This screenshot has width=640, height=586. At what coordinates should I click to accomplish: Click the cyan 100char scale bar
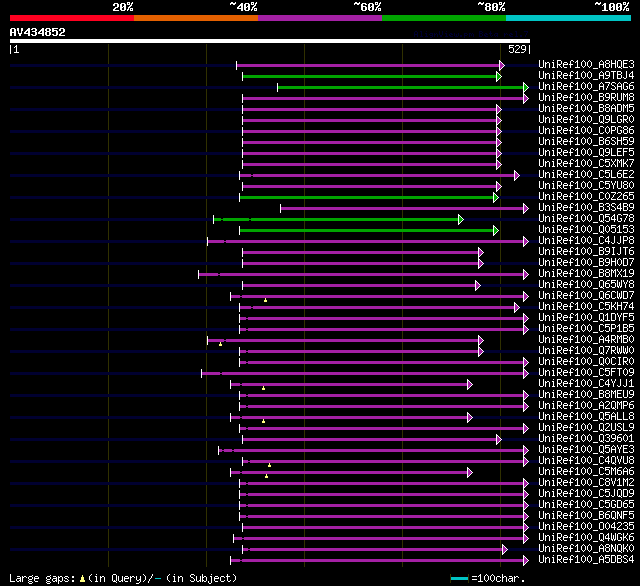(460, 578)
